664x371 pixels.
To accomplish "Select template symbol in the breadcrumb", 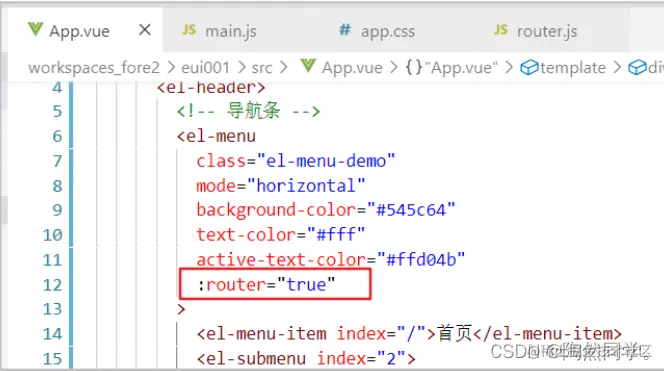I will 573,67.
